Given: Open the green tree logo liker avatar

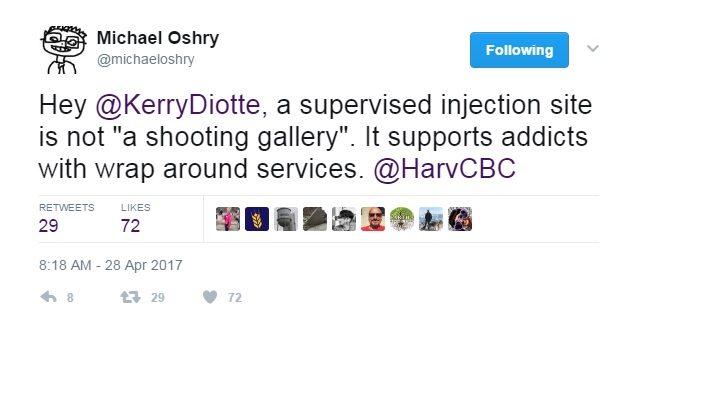Looking at the screenshot, I should pos(402,219).
